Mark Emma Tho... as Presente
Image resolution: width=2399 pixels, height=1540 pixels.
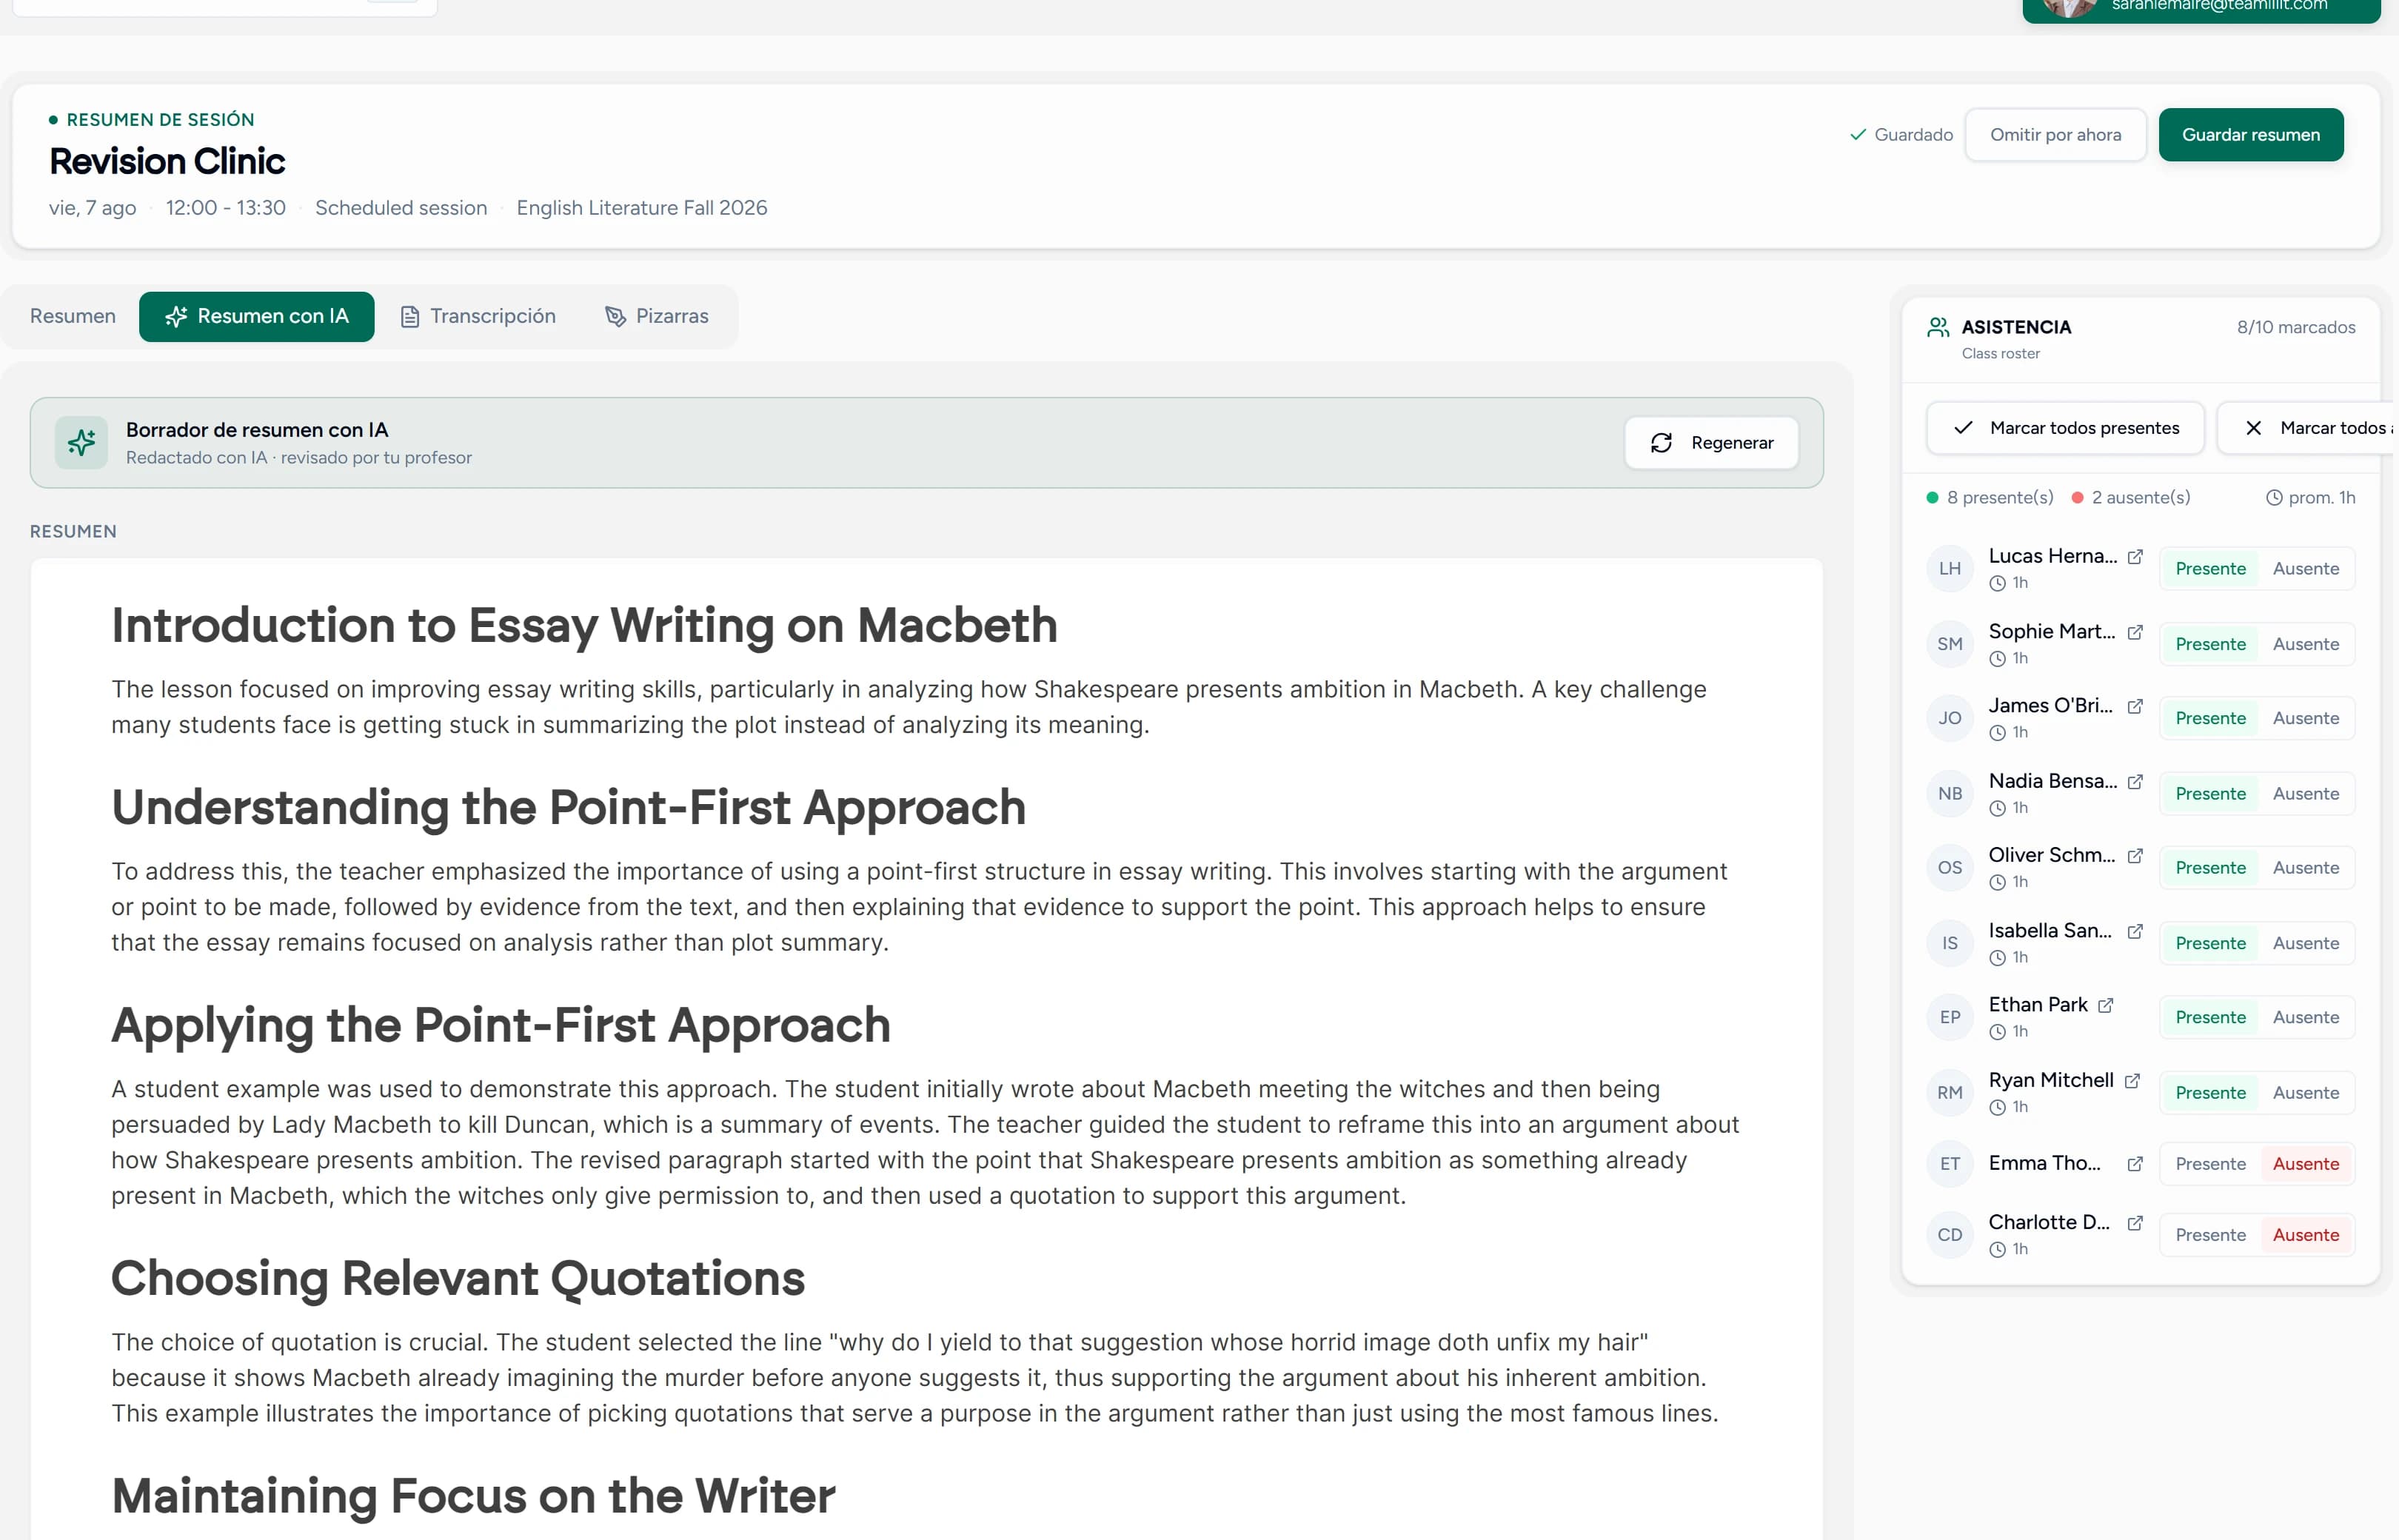[x=2210, y=1164]
